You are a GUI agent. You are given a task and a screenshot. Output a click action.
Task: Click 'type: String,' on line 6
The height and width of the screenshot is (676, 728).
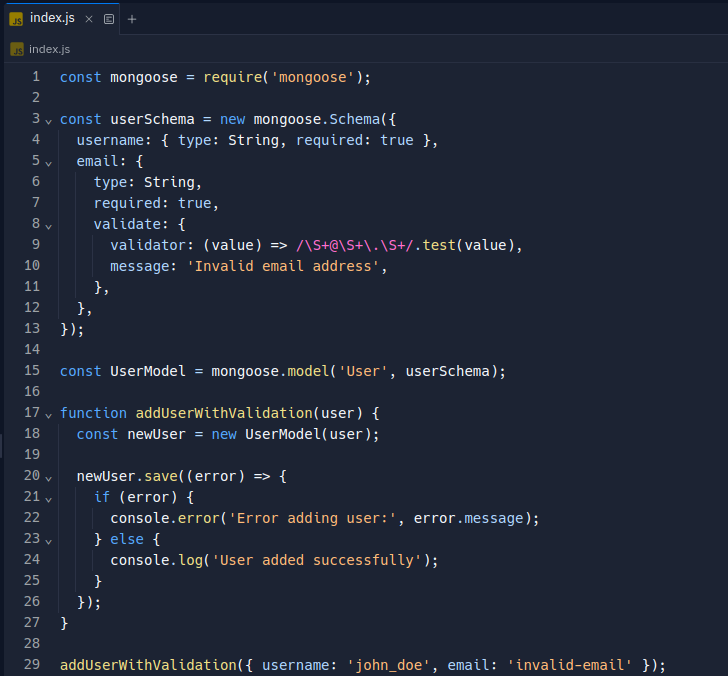tap(148, 182)
